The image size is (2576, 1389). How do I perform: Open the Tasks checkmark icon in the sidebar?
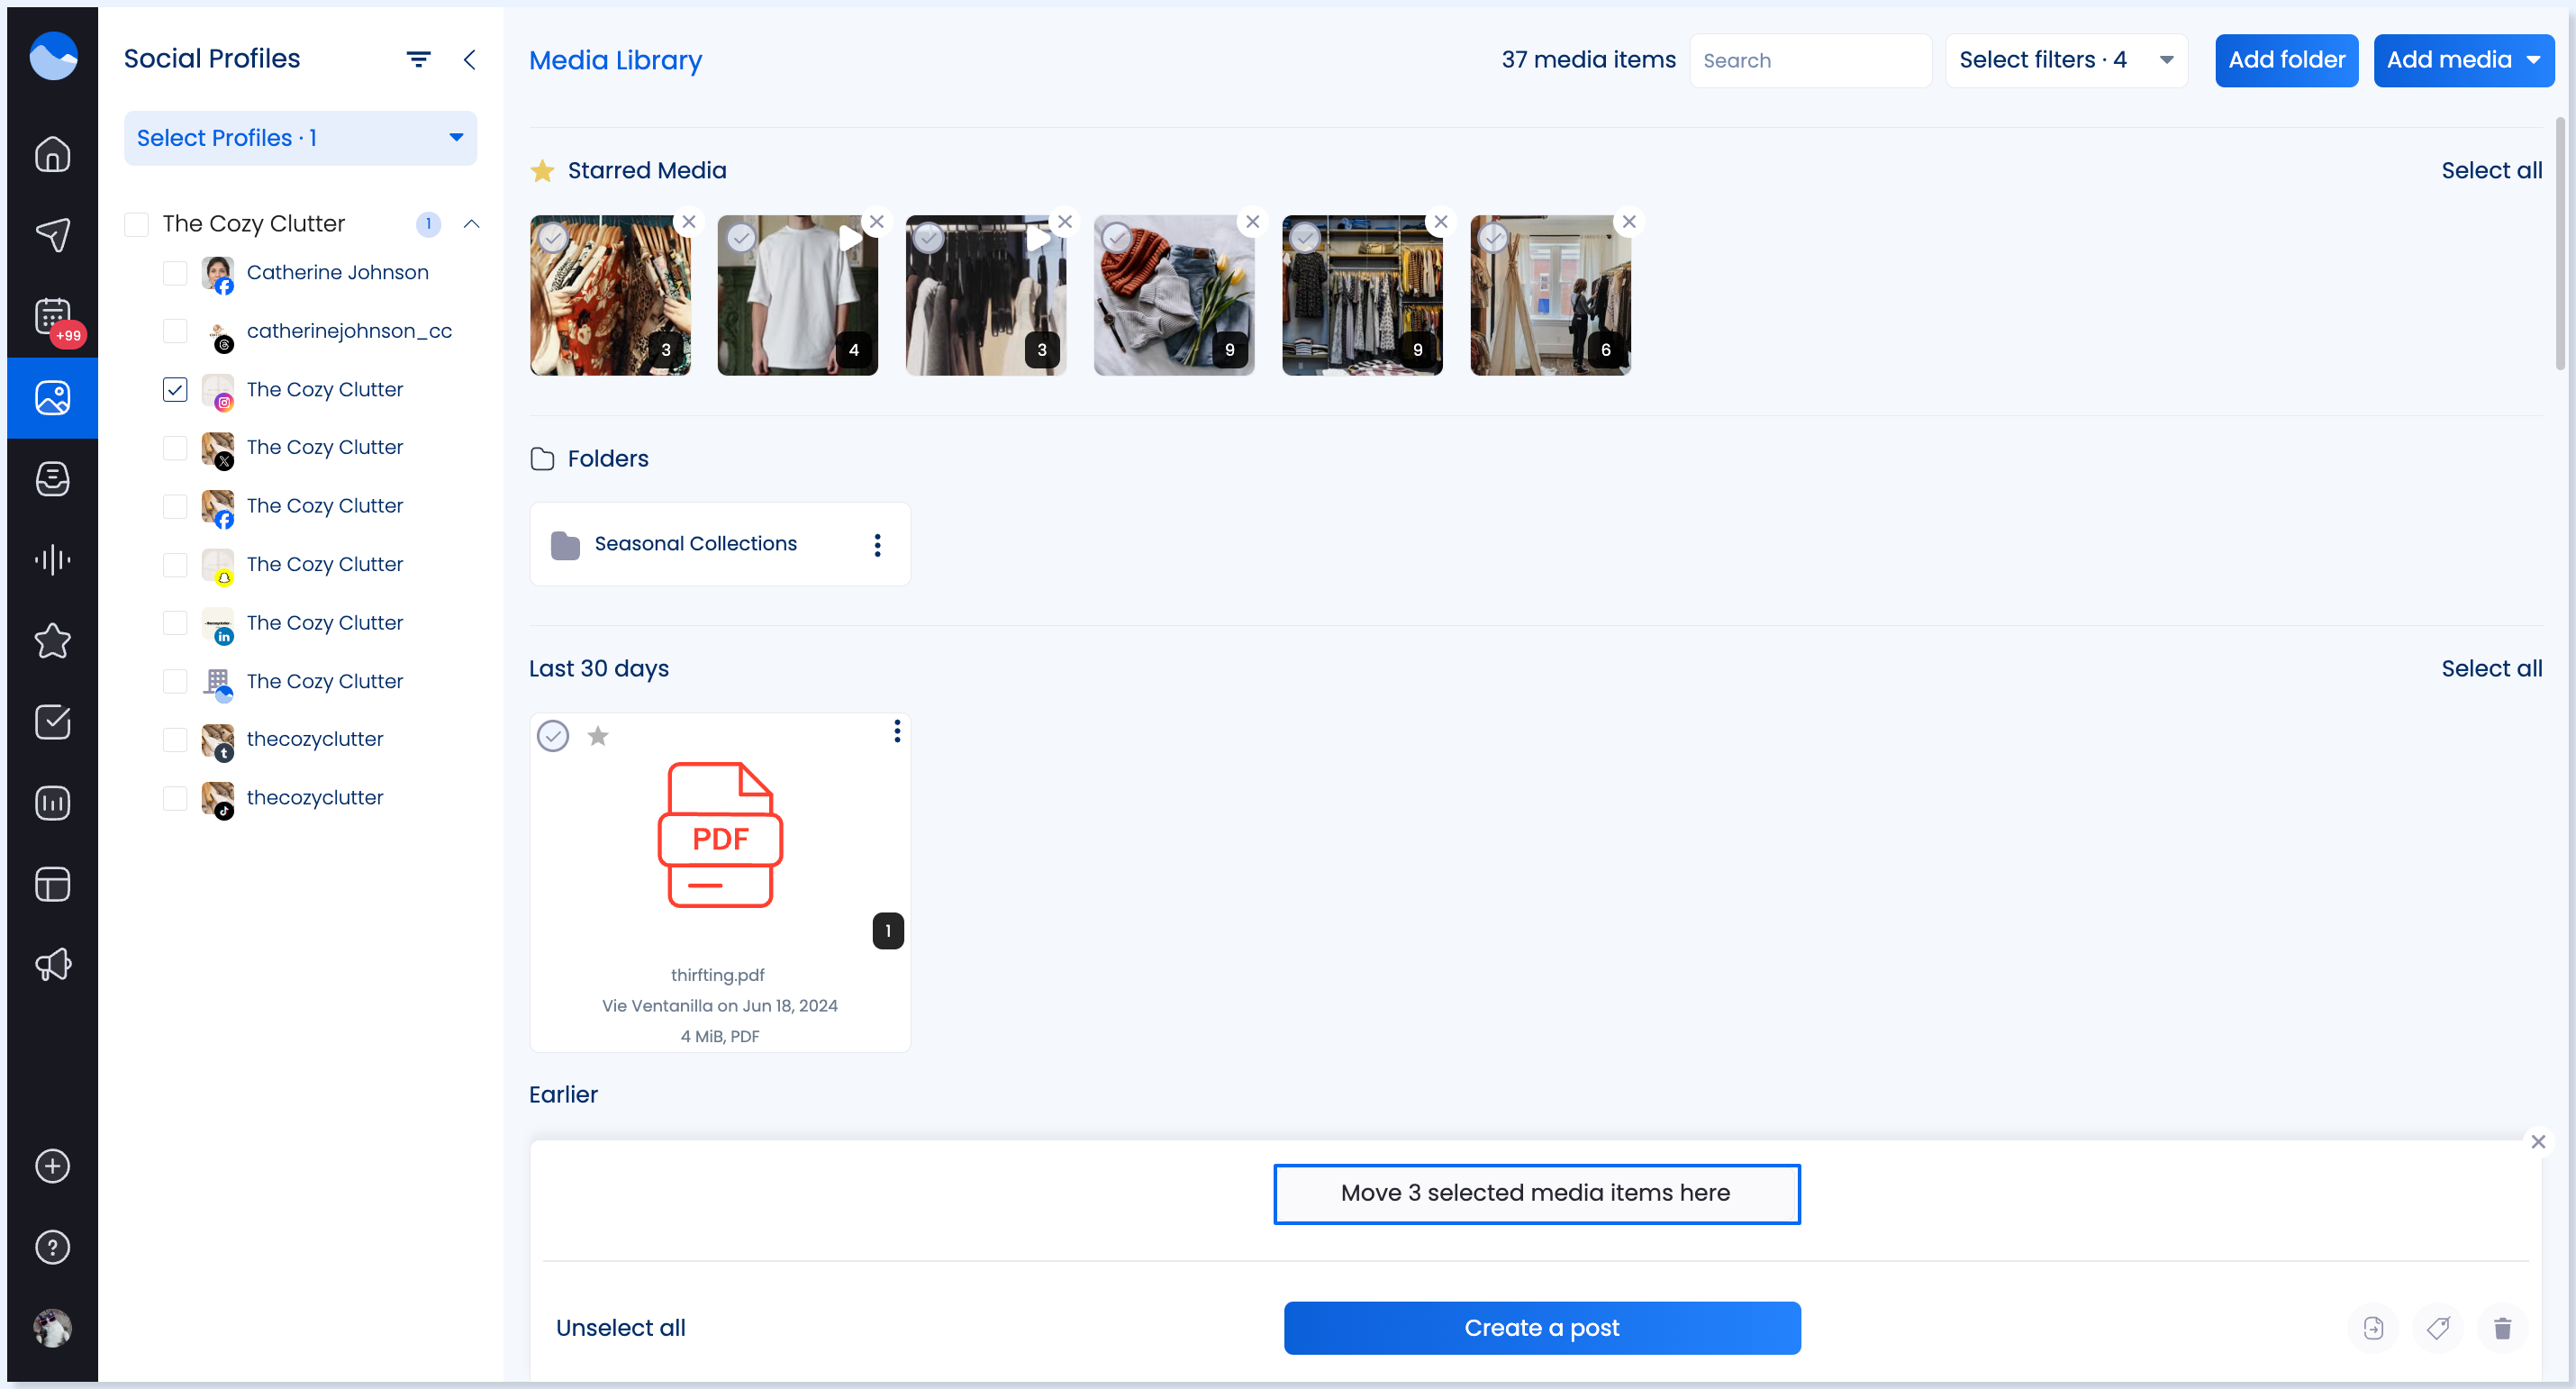tap(52, 721)
